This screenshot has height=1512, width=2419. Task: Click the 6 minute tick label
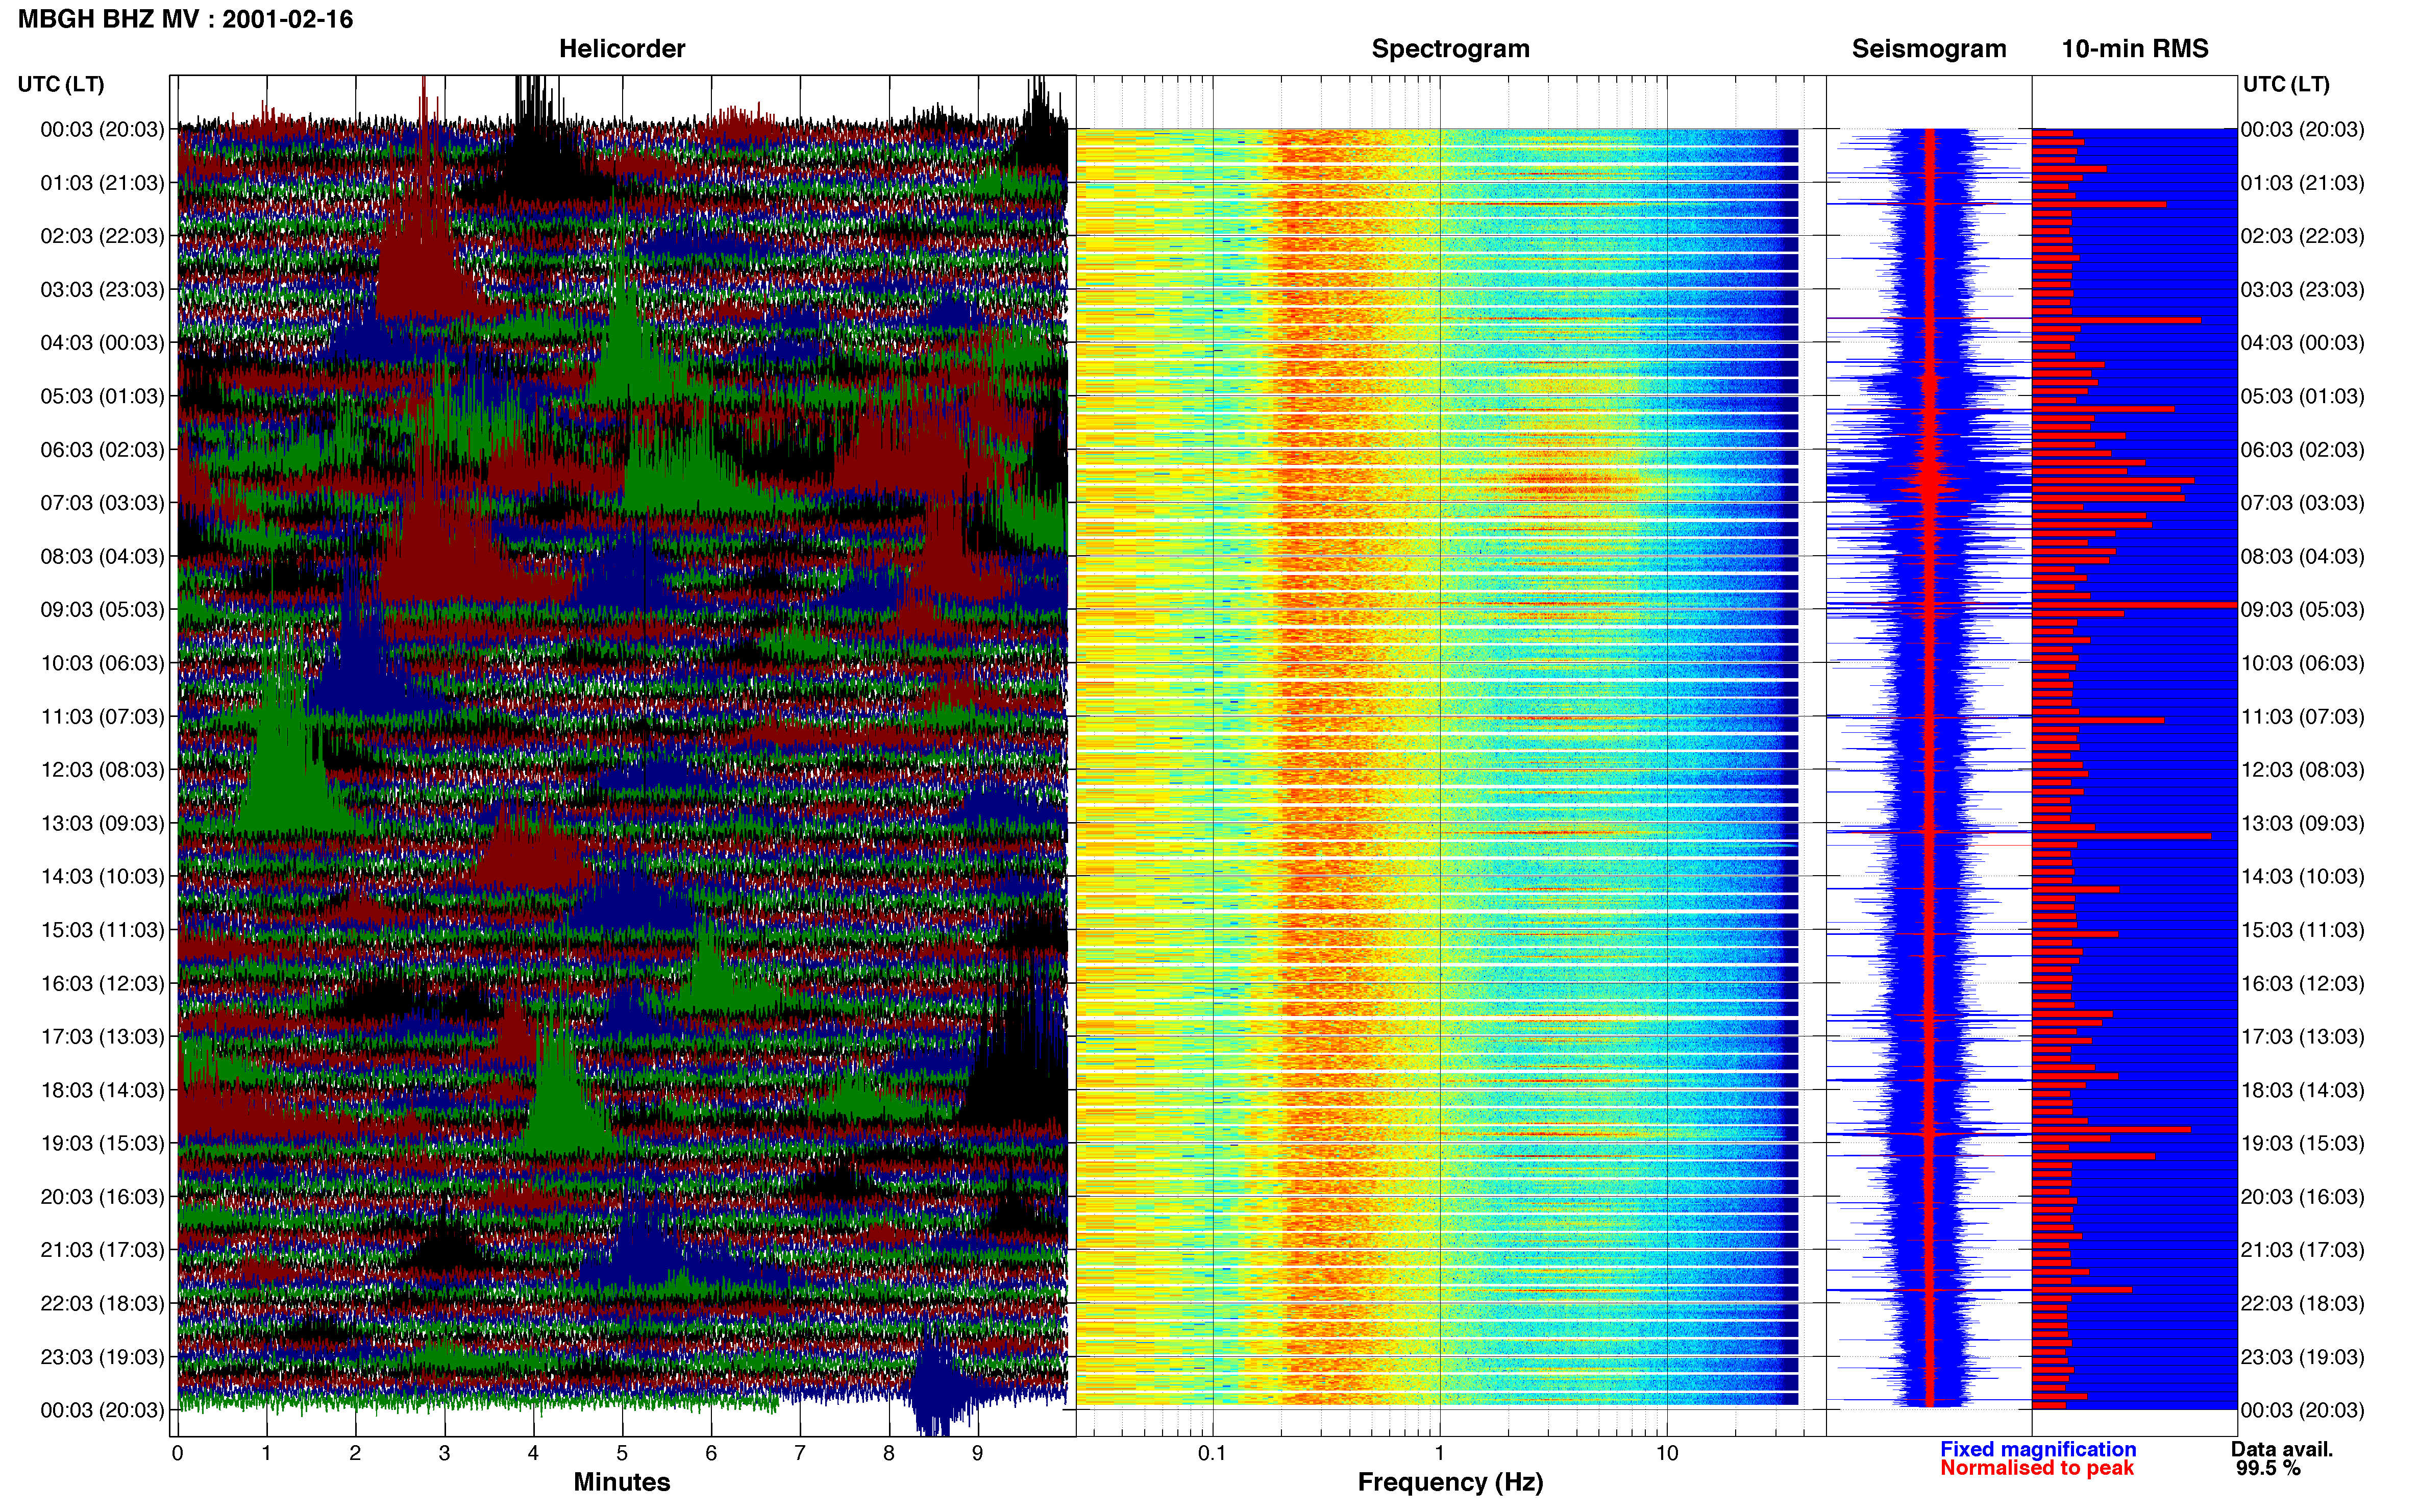pyautogui.click(x=711, y=1453)
